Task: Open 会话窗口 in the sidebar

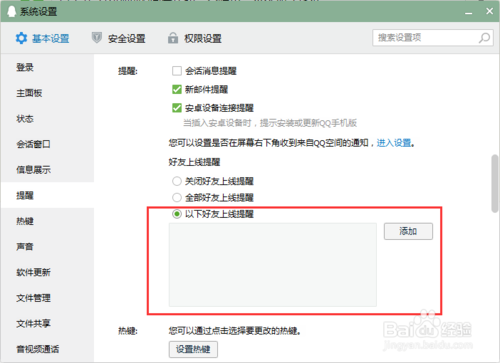Action: coord(47,144)
